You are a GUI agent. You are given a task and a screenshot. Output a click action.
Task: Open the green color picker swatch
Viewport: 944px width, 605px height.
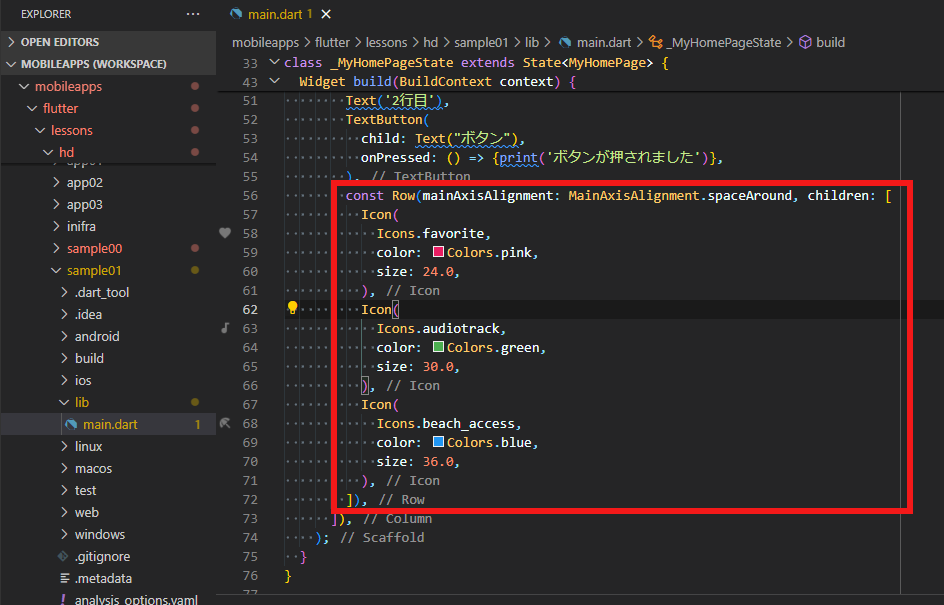[438, 348]
